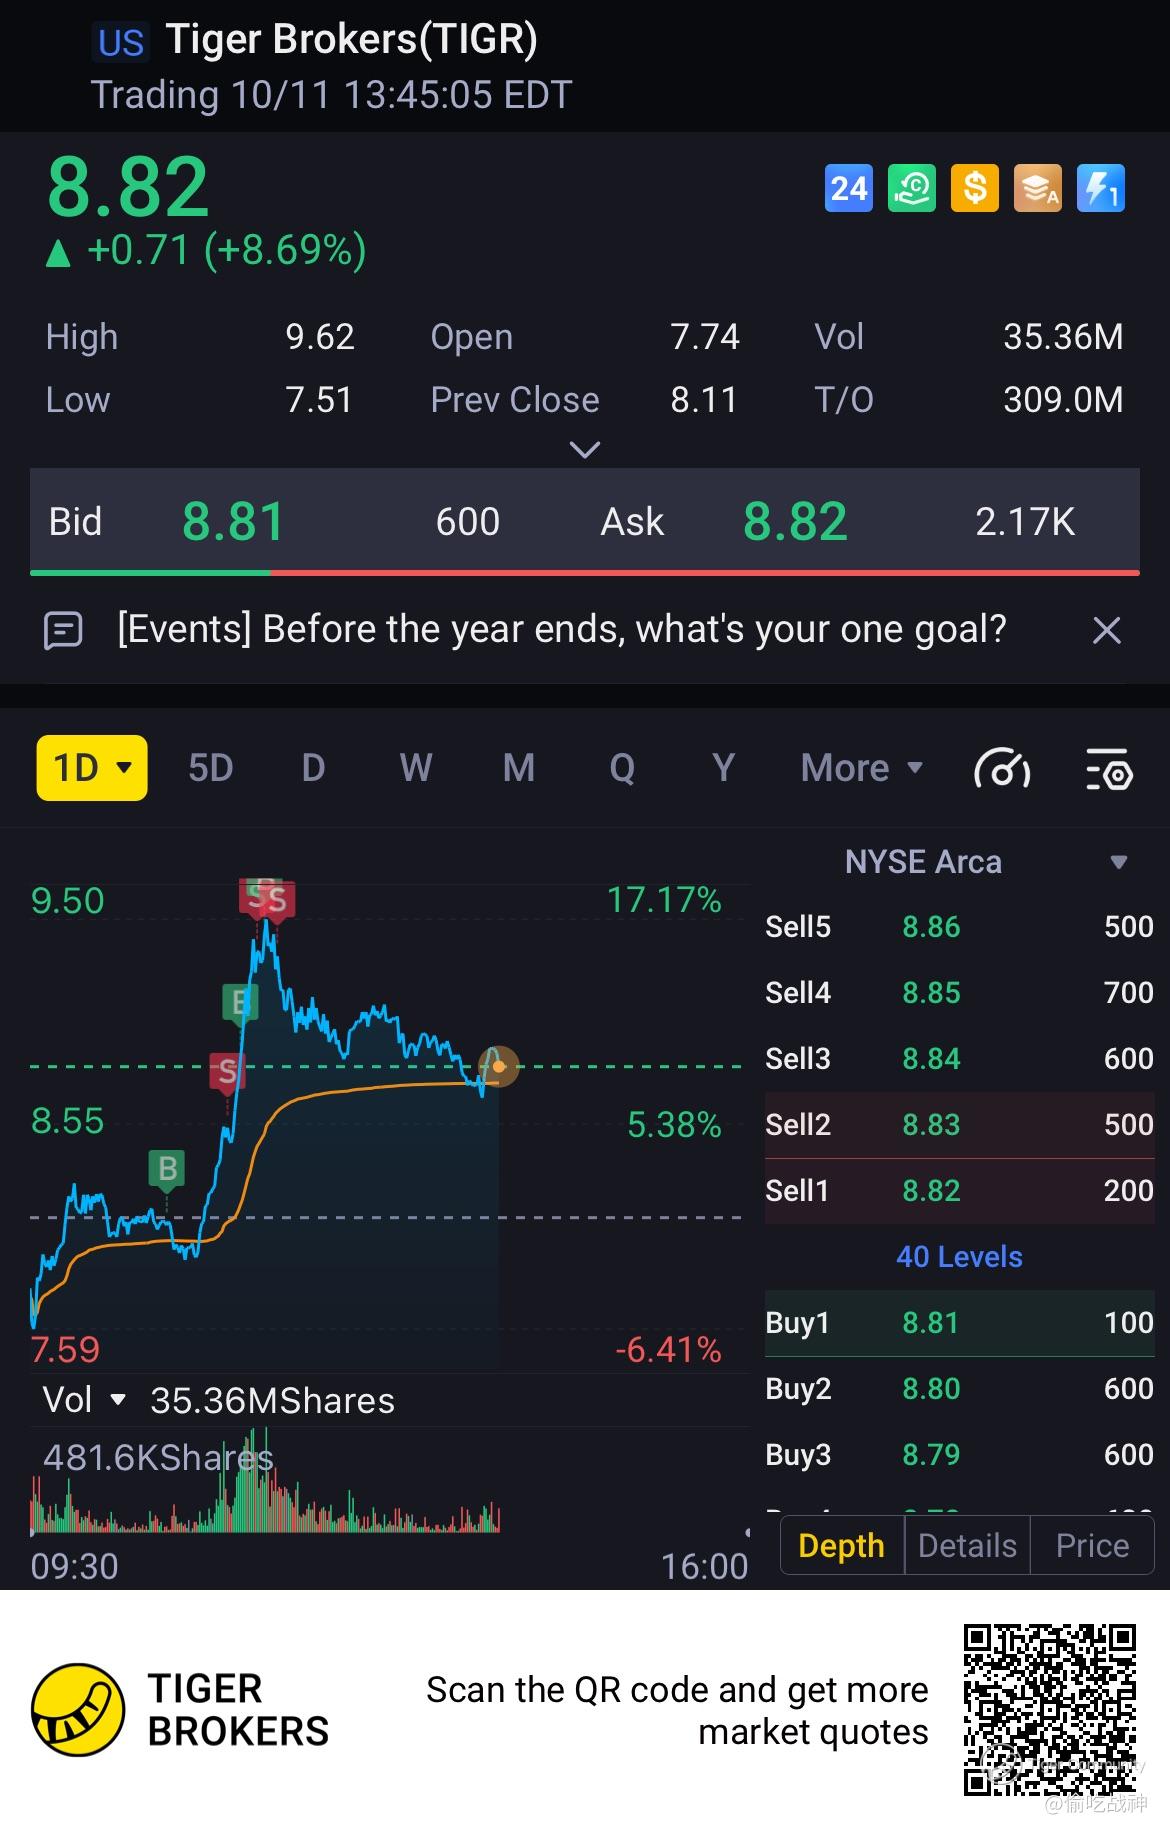The image size is (1170, 1830).
Task: Tap the events message icon
Action: [63, 630]
